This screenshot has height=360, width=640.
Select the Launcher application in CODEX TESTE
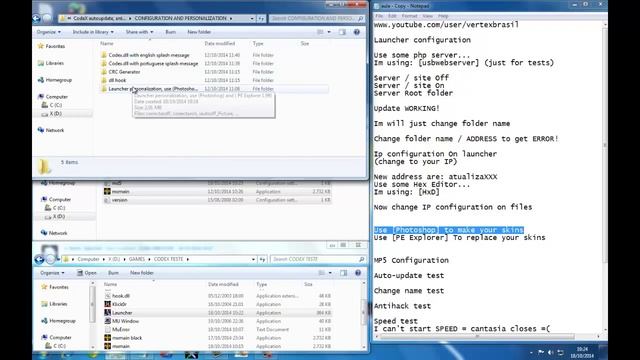218,313
